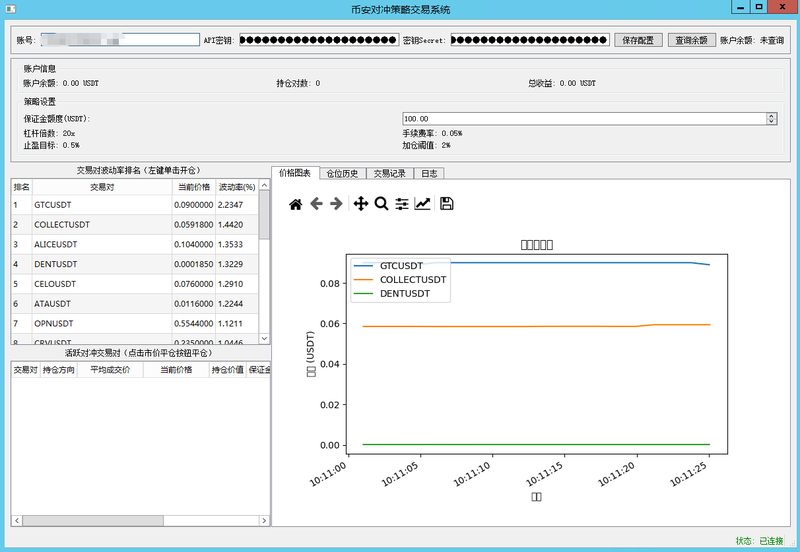Click the 保证金额度 spinner arrows
The width and height of the screenshot is (800, 552).
(771, 118)
